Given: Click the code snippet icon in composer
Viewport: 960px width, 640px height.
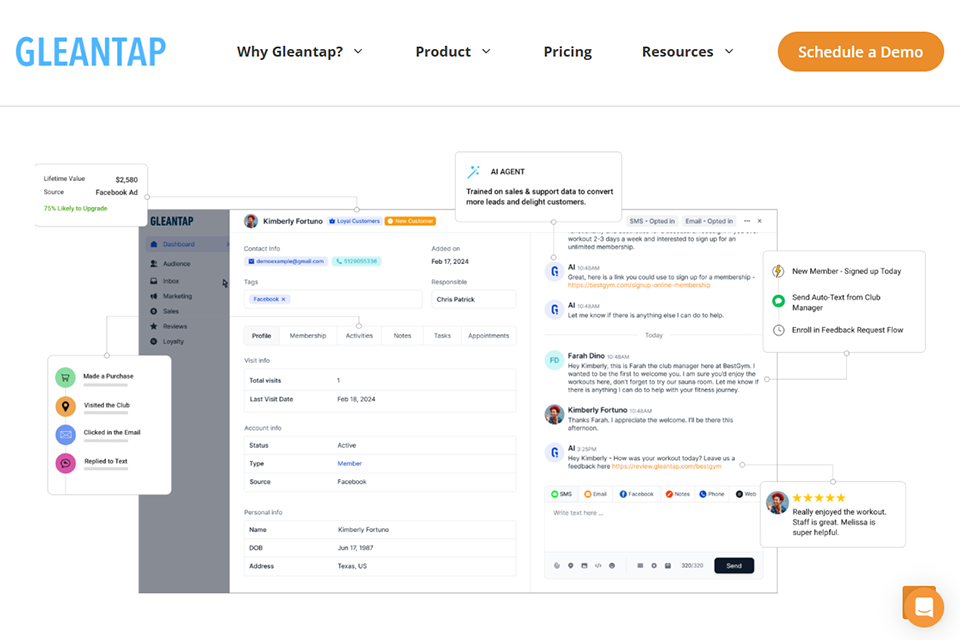Looking at the screenshot, I should (x=598, y=566).
